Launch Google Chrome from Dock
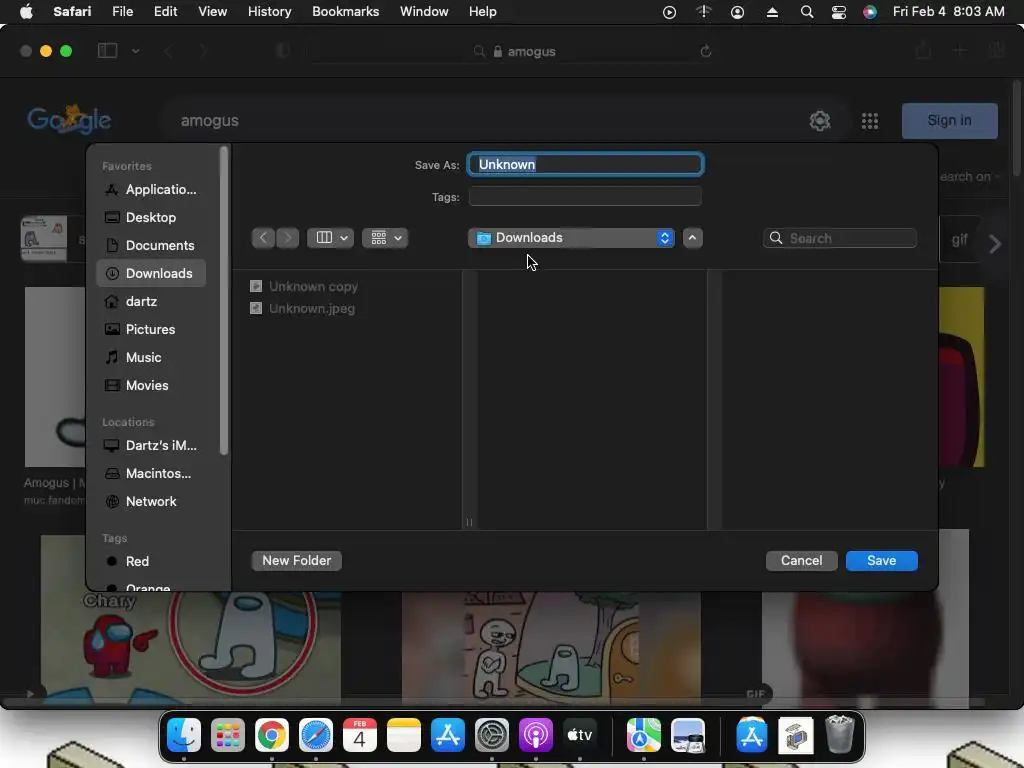This screenshot has height=768, width=1024. tap(272, 735)
